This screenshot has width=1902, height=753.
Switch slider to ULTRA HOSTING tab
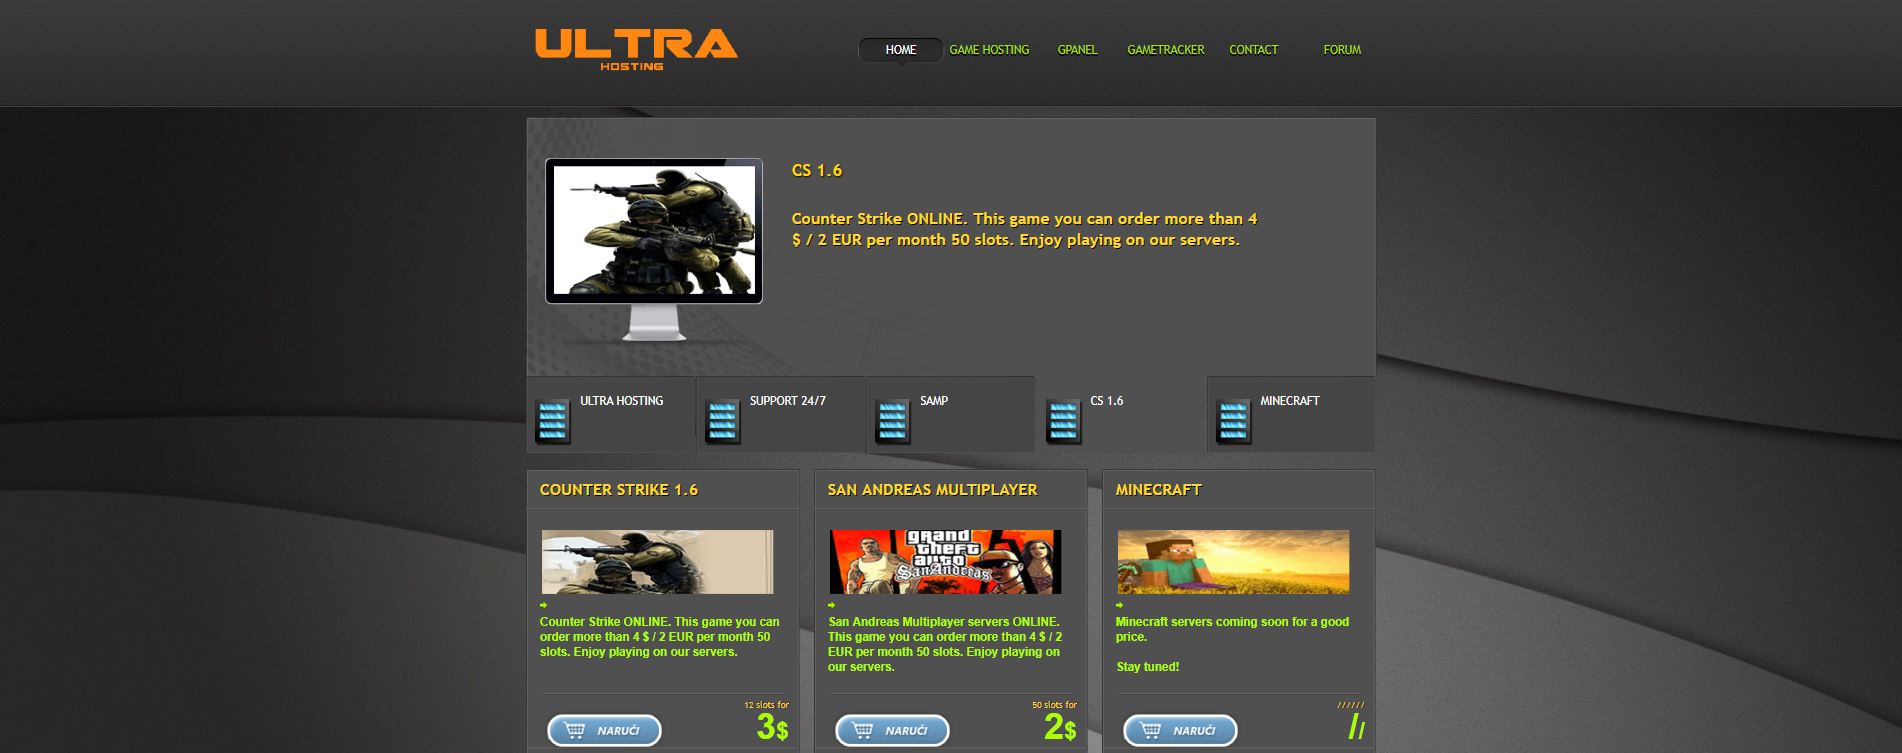[x=611, y=414]
